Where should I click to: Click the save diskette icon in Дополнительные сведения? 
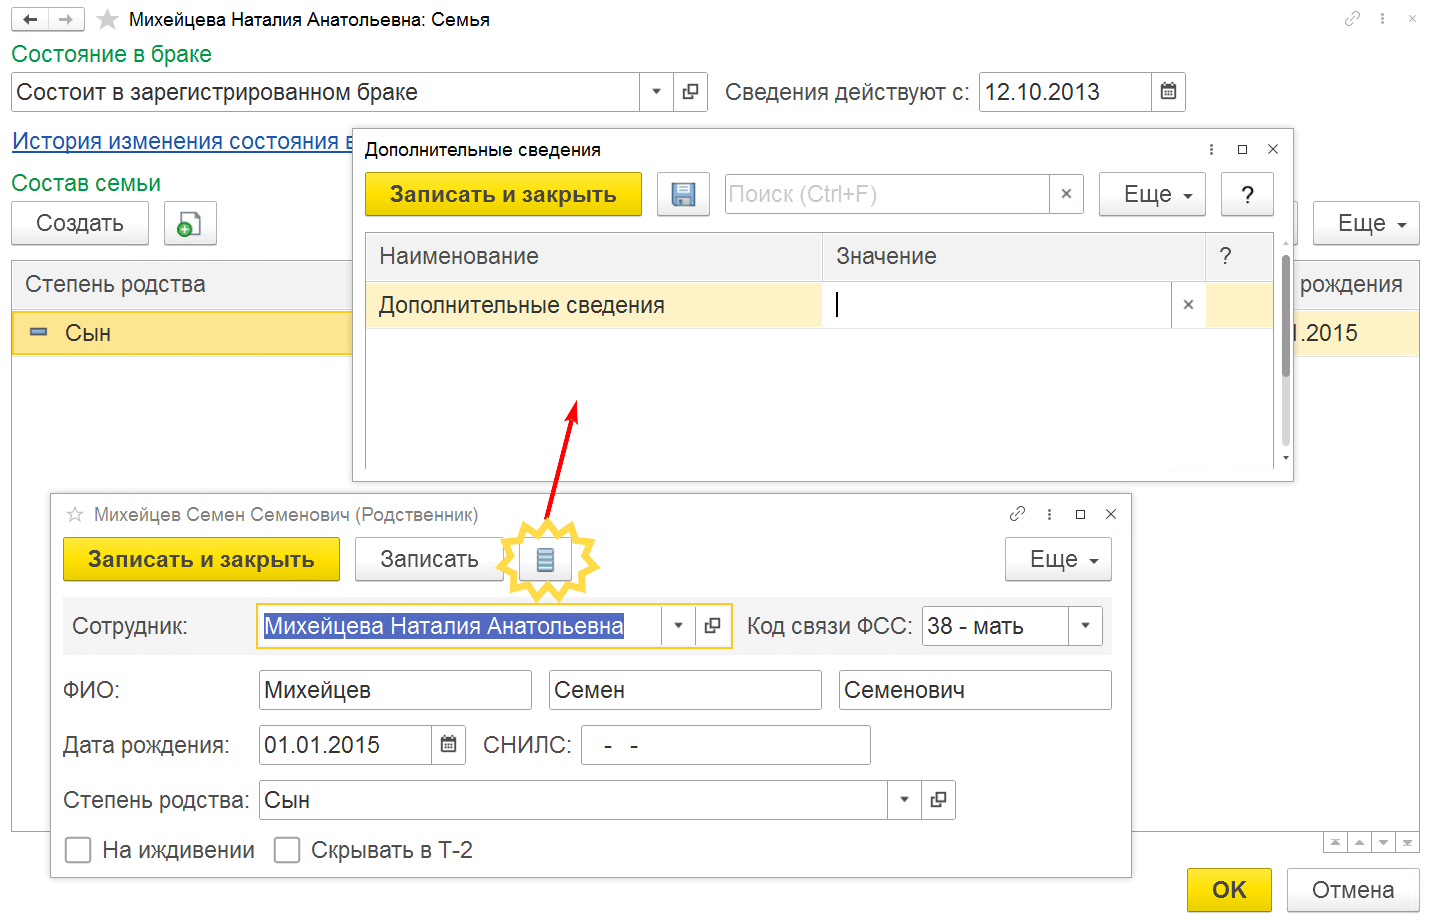click(x=683, y=194)
